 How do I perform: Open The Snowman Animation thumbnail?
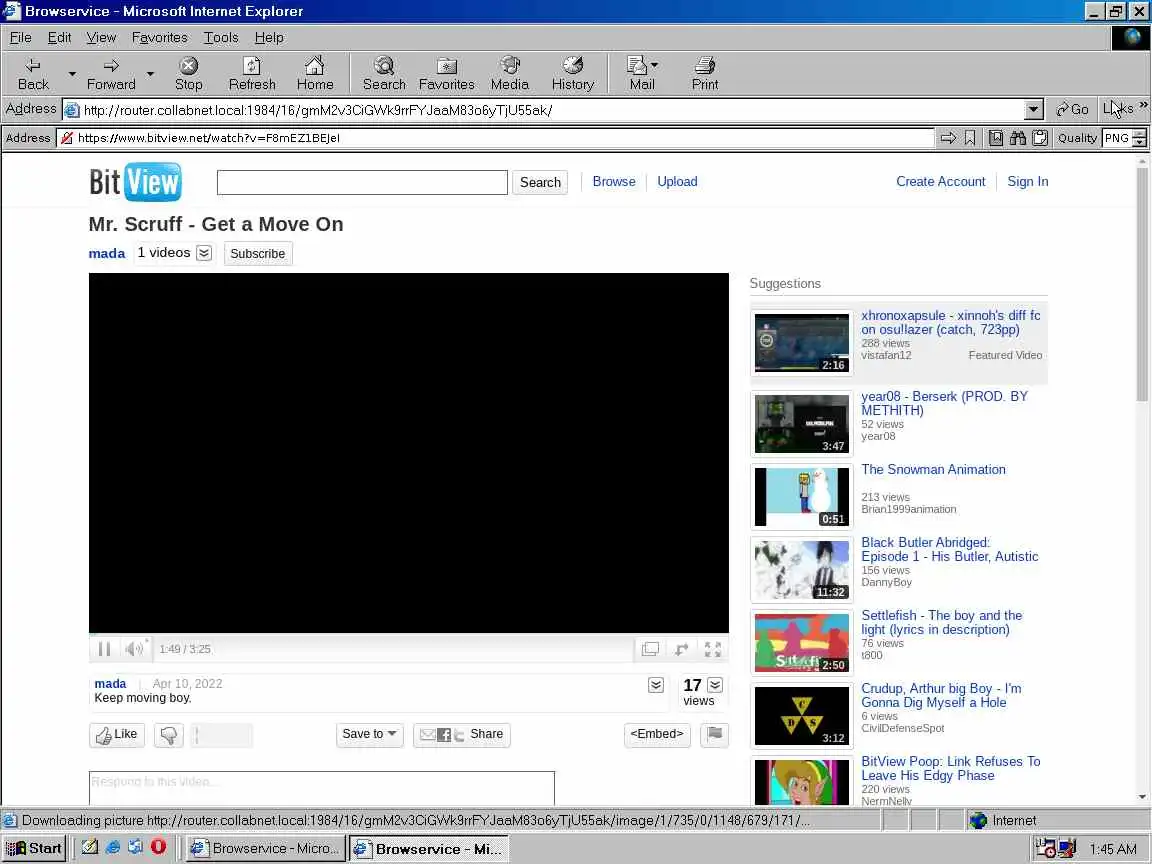(802, 497)
